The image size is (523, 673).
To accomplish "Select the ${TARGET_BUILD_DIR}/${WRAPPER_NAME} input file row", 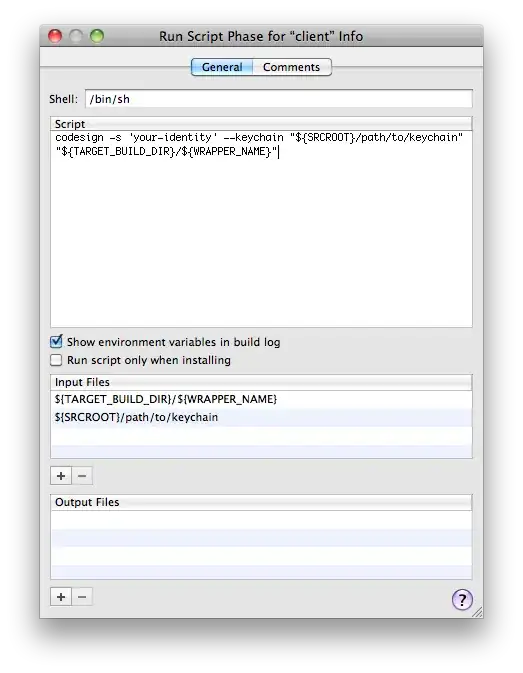I will tap(261, 399).
